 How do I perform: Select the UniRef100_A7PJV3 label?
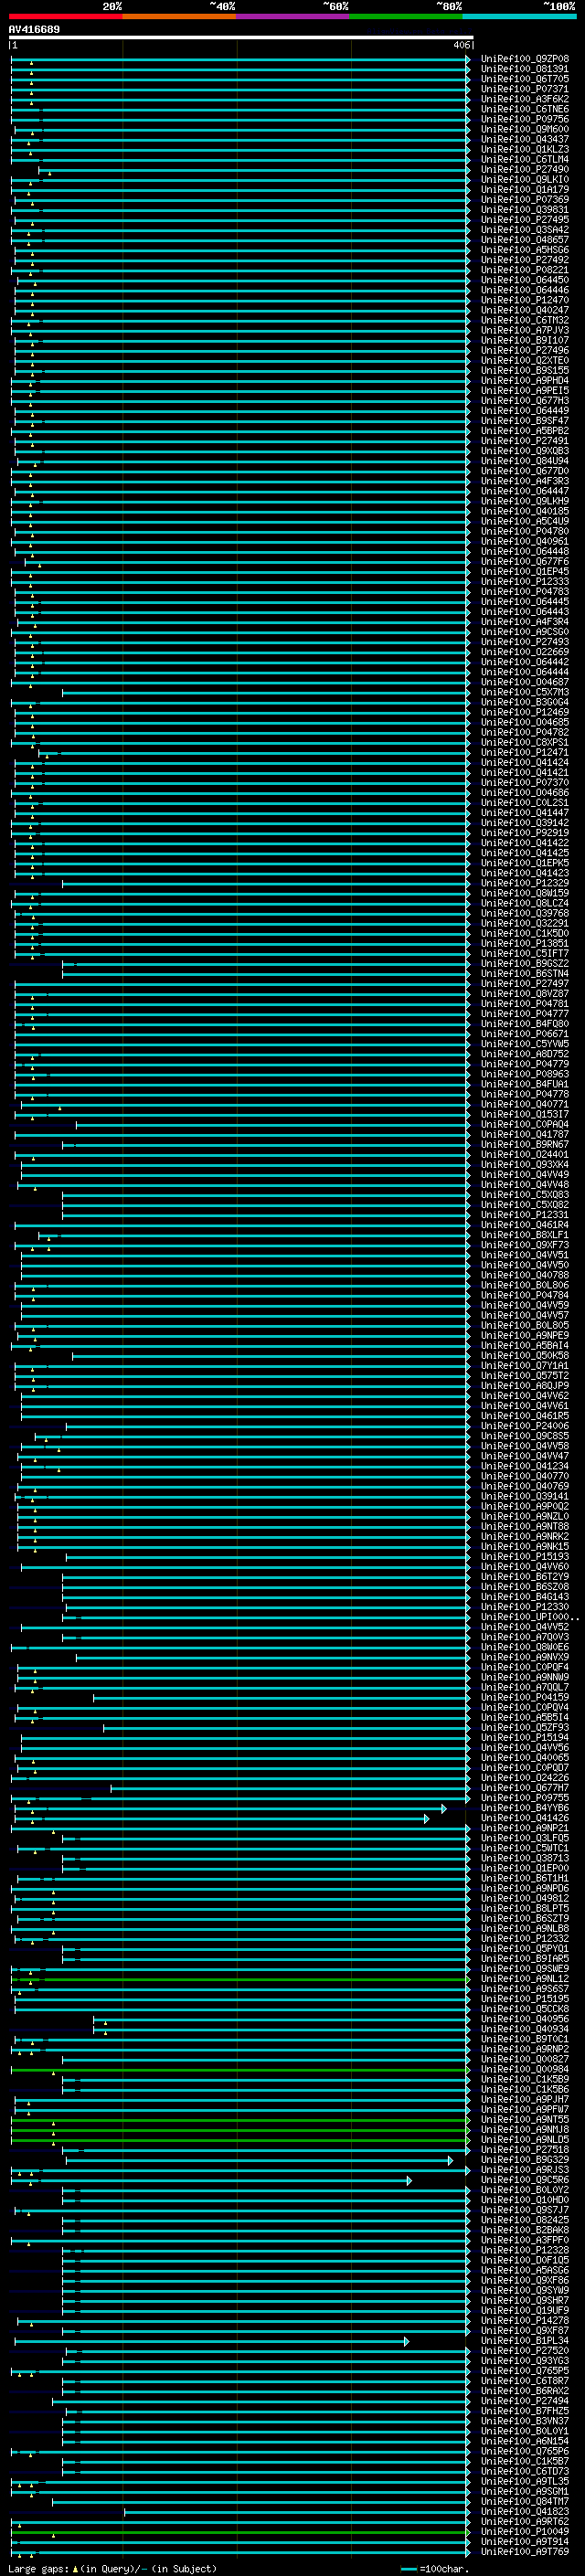(524, 330)
